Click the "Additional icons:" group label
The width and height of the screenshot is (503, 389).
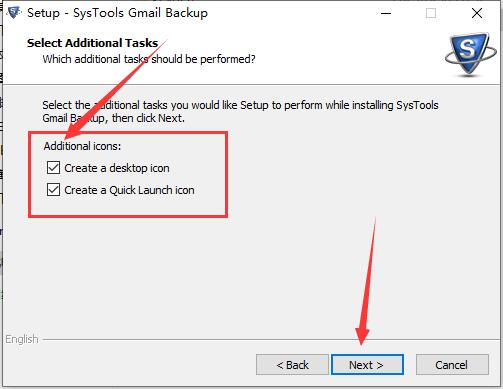(x=82, y=146)
